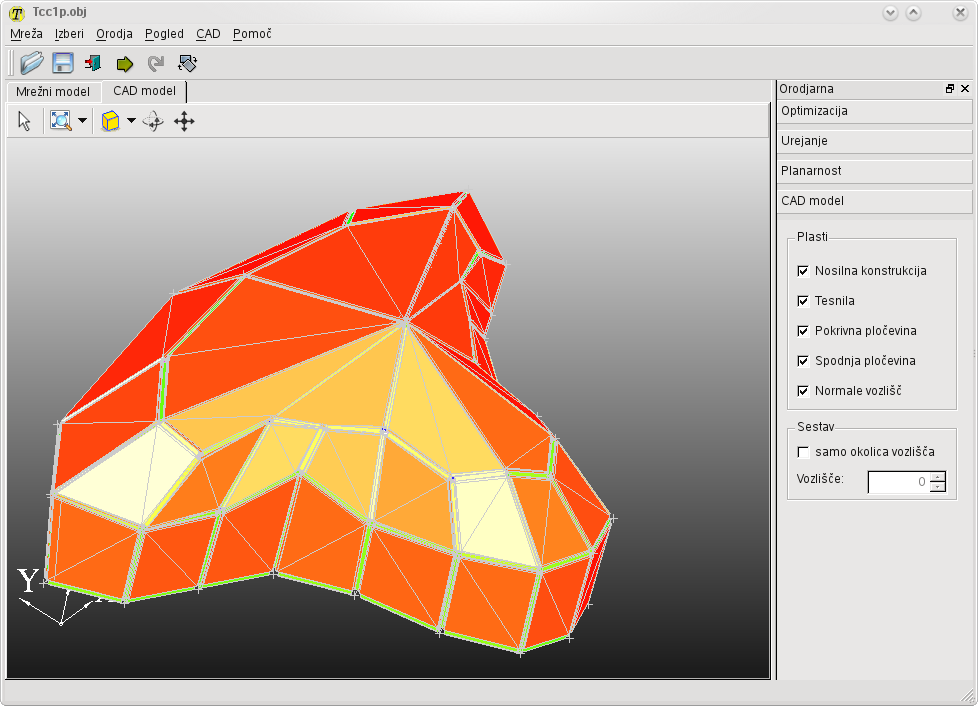Open the zoom tool dropdown arrow

[82, 121]
